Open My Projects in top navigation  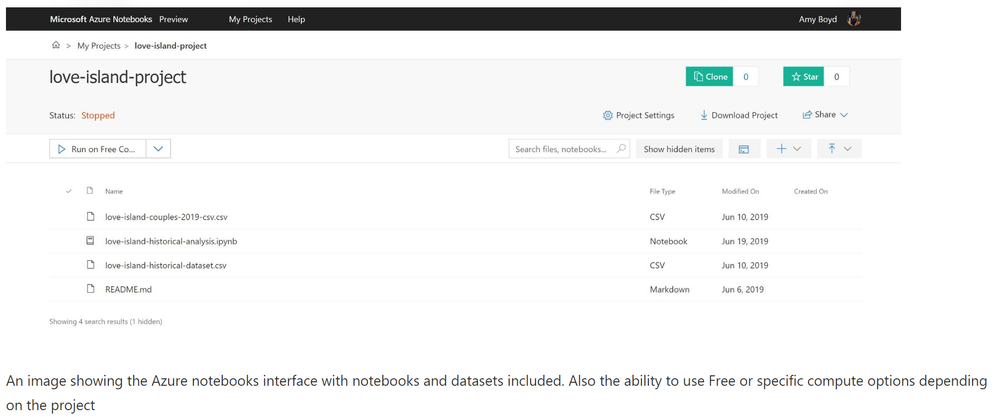pos(248,19)
